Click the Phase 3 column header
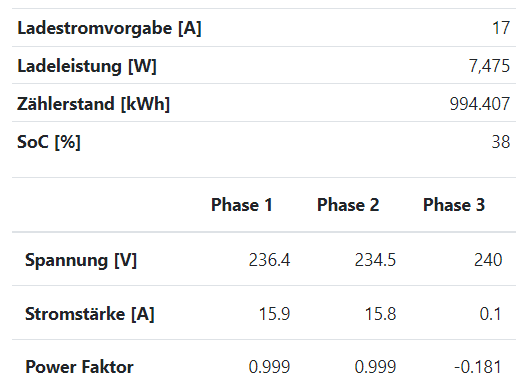This screenshot has height=386, width=532. pyautogui.click(x=454, y=205)
